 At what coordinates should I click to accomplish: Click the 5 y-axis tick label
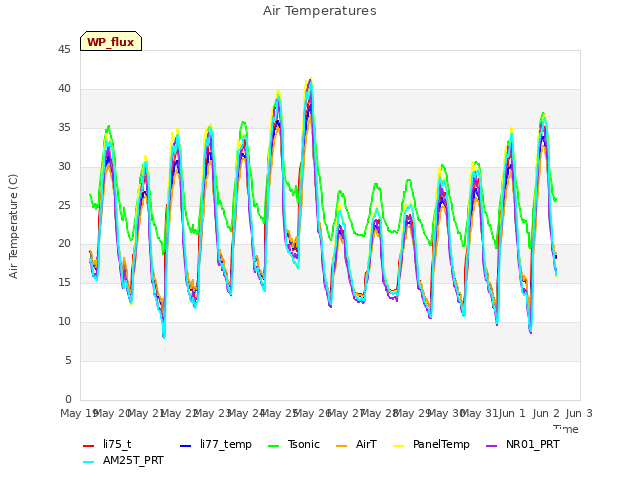(68, 360)
